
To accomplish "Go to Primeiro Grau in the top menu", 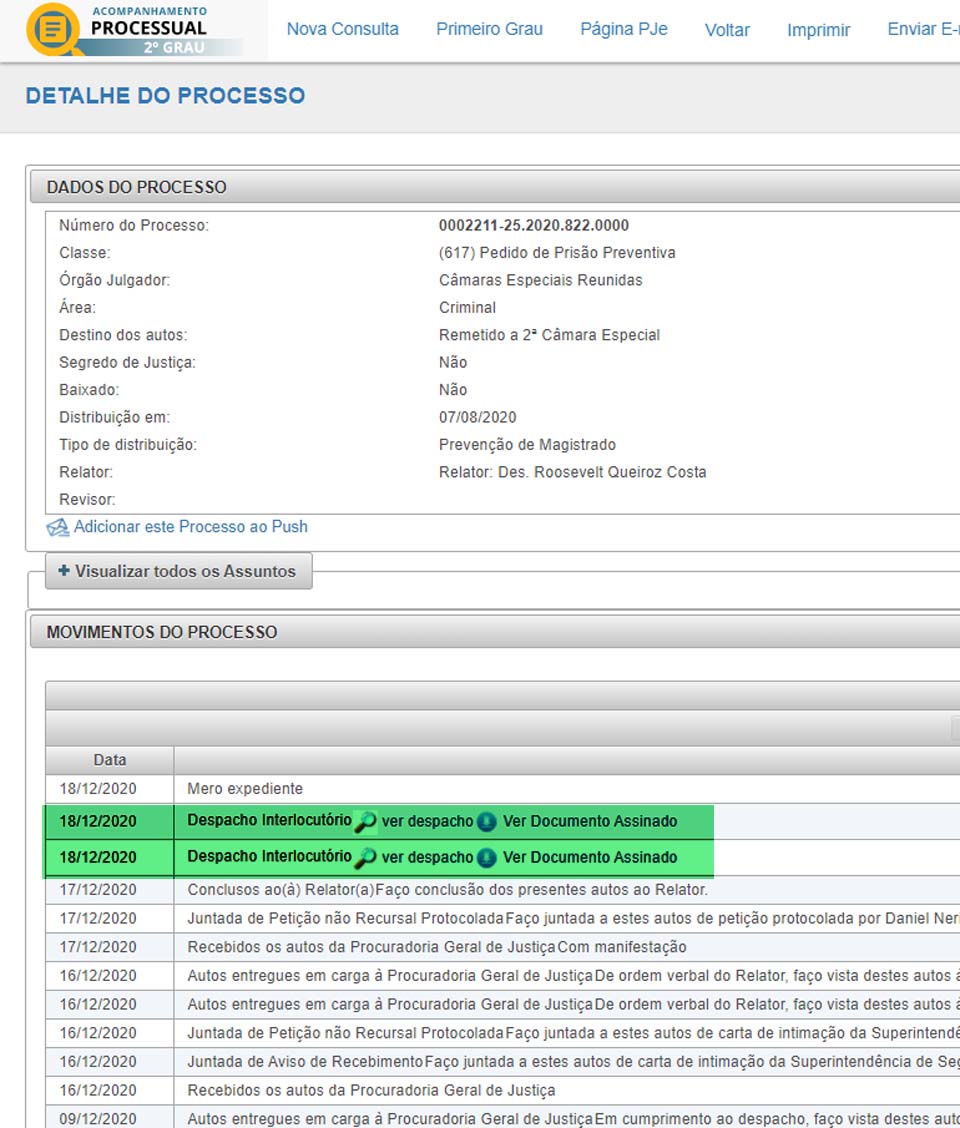I will [x=489, y=29].
